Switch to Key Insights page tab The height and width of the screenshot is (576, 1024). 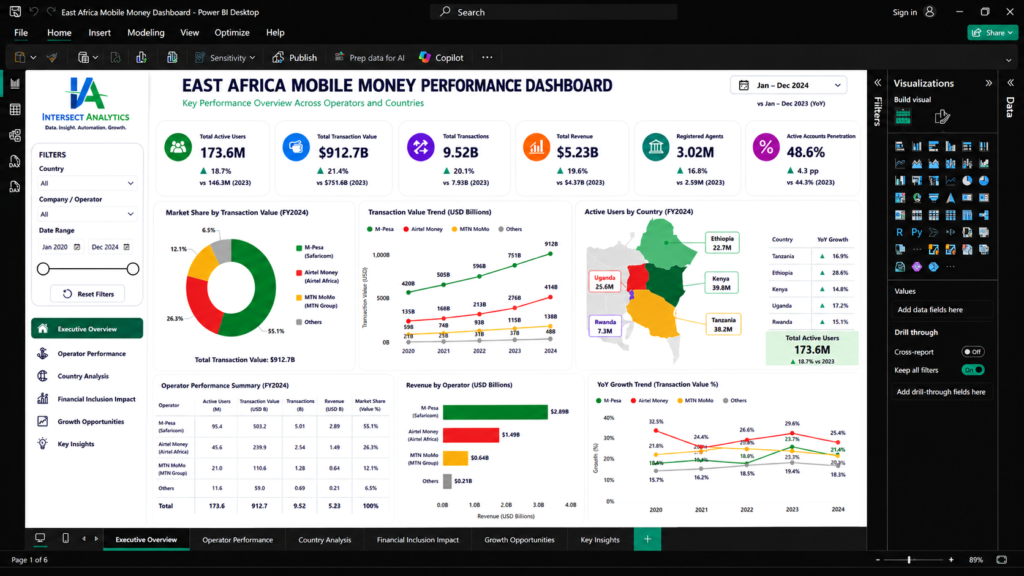600,539
